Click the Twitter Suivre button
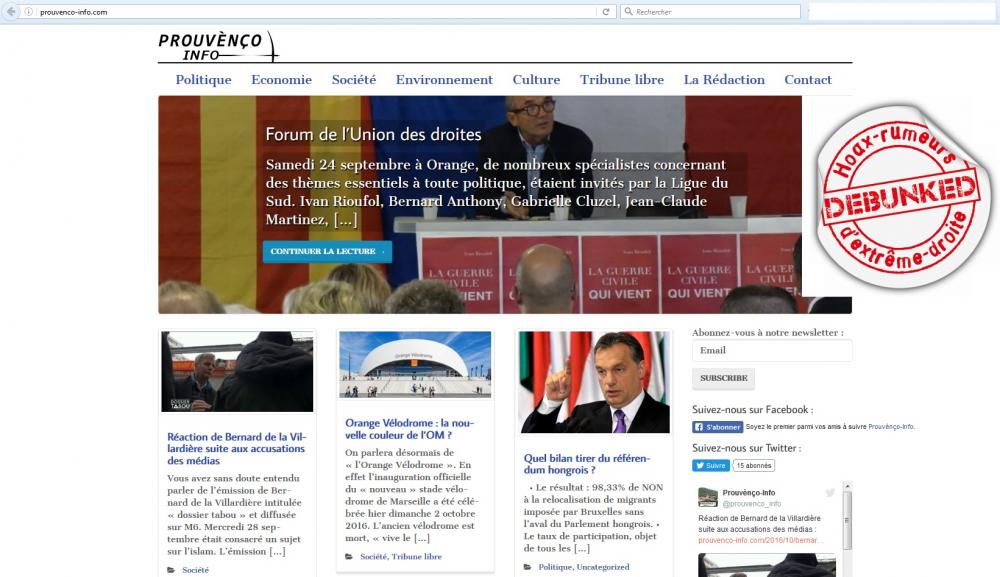The height and width of the screenshot is (577, 1000). click(x=711, y=465)
